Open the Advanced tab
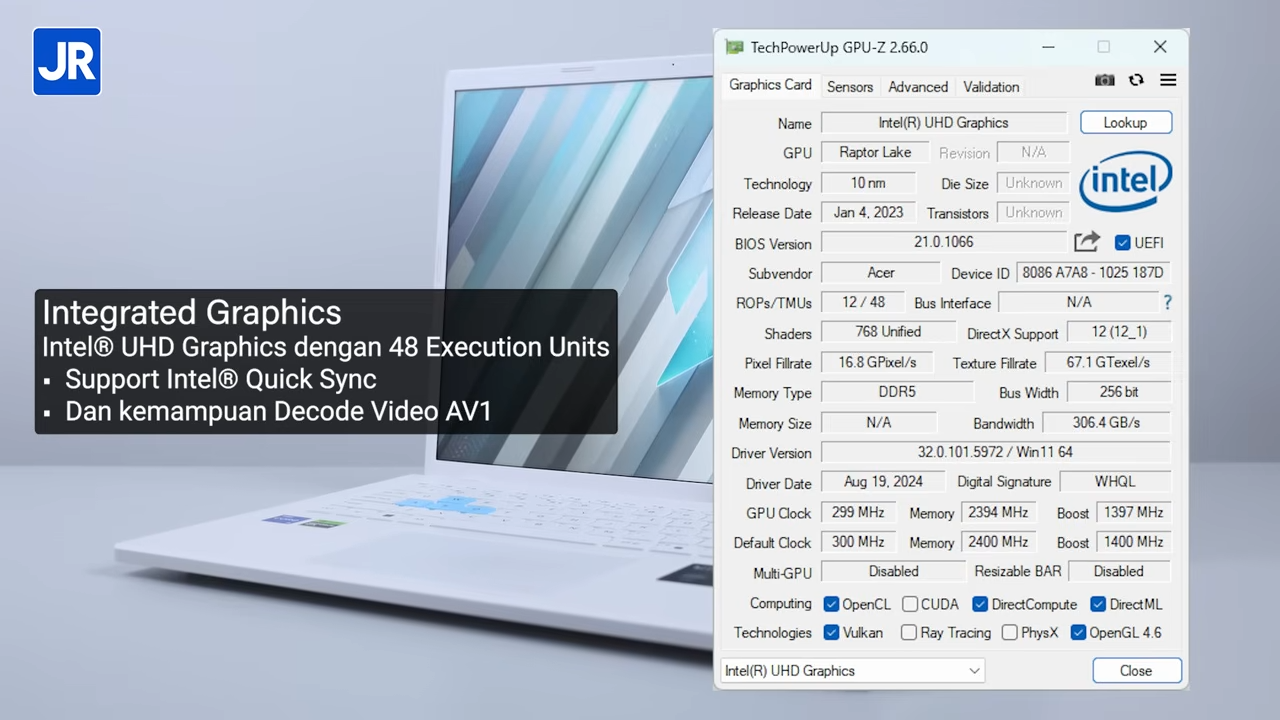This screenshot has width=1280, height=720. tap(917, 87)
